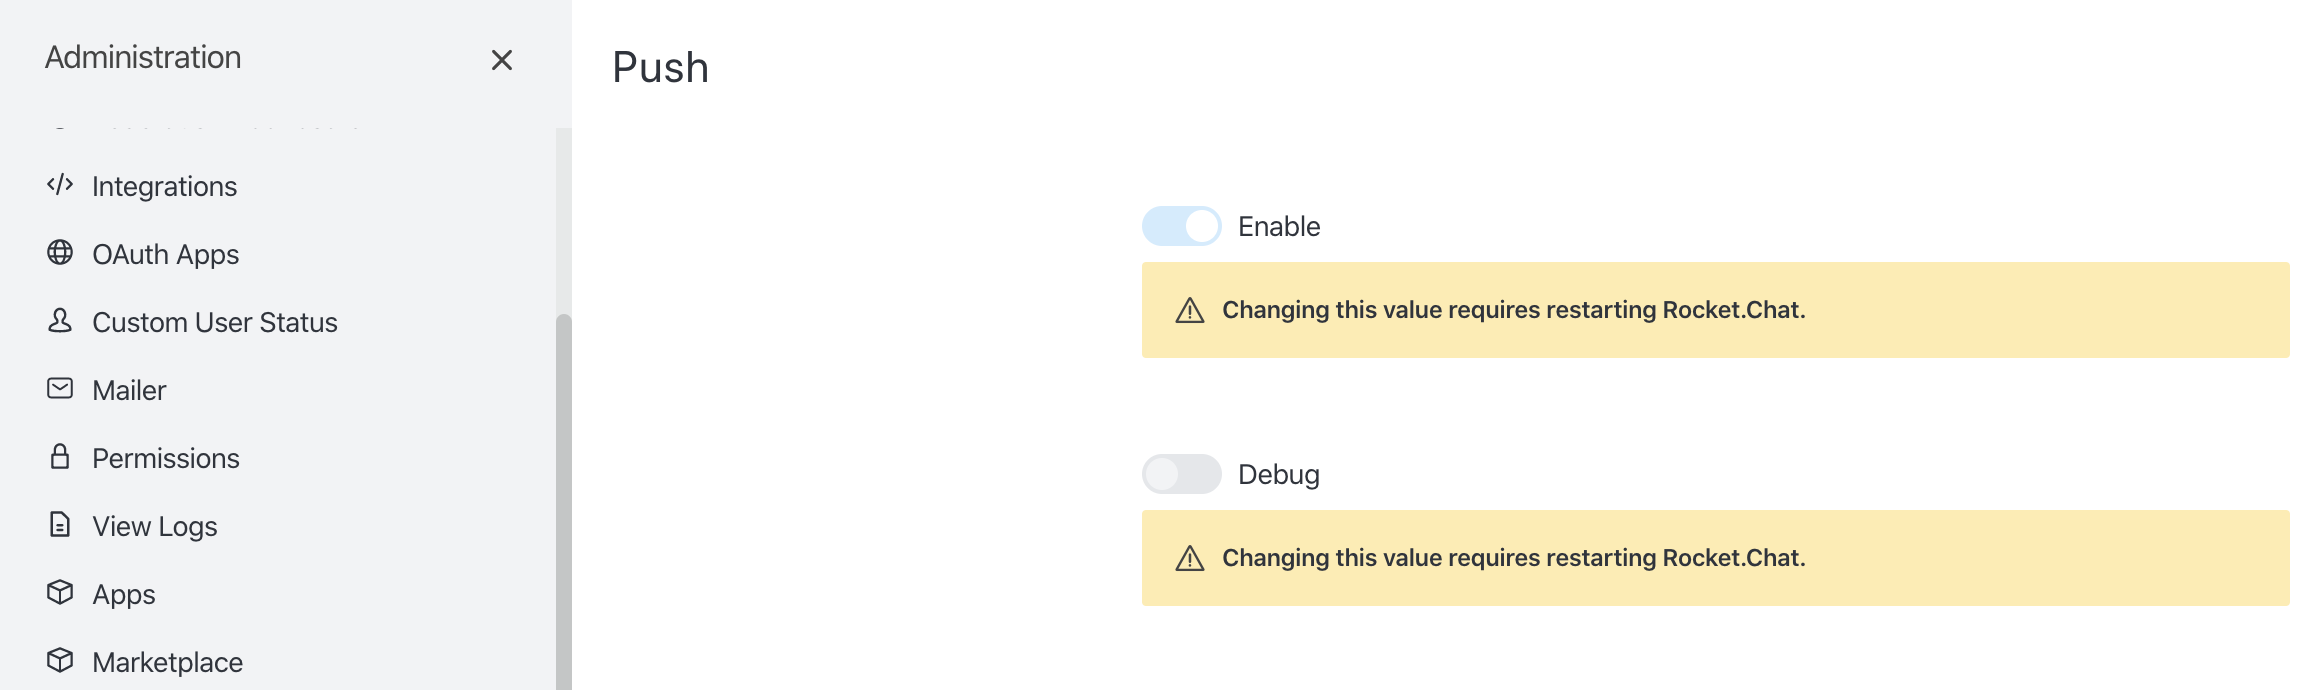
Task: Click the Push page heading
Action: tap(661, 68)
